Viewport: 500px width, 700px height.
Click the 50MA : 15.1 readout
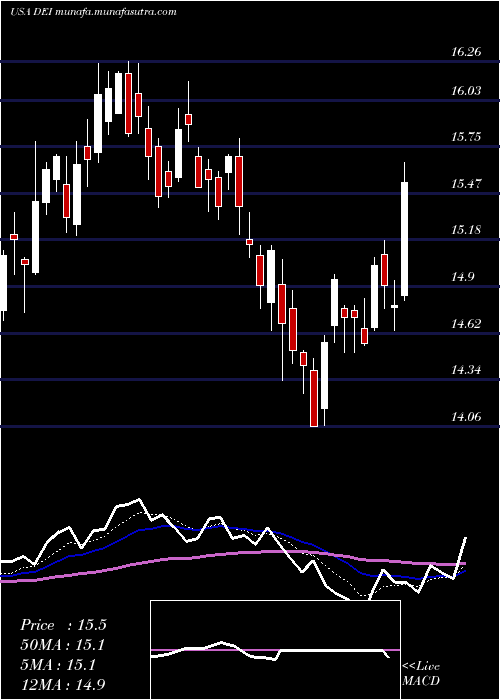click(x=63, y=645)
